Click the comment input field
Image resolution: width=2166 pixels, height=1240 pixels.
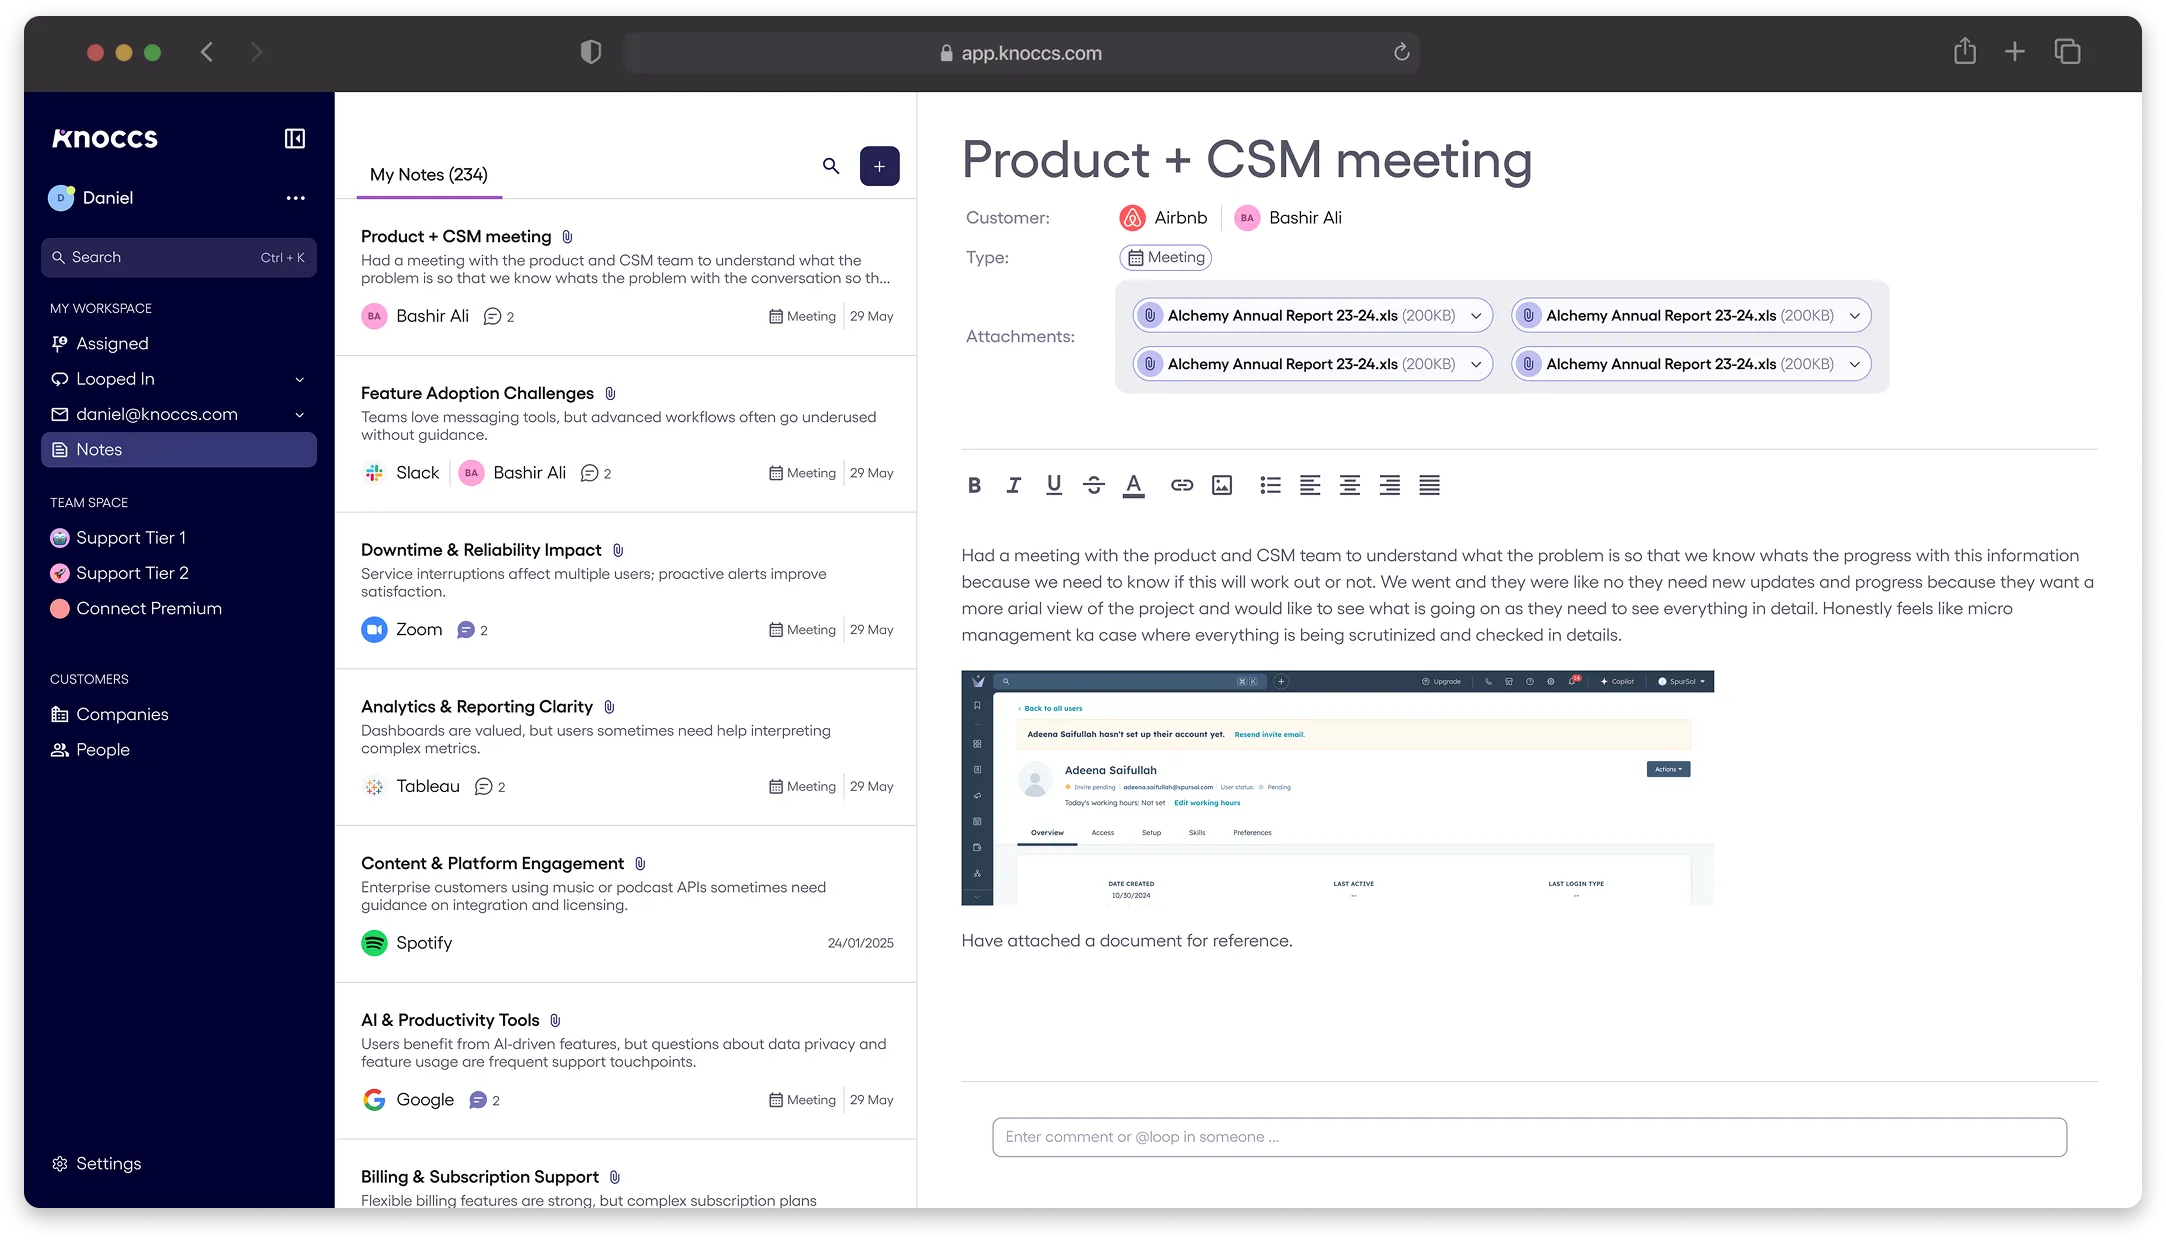click(x=1529, y=1137)
